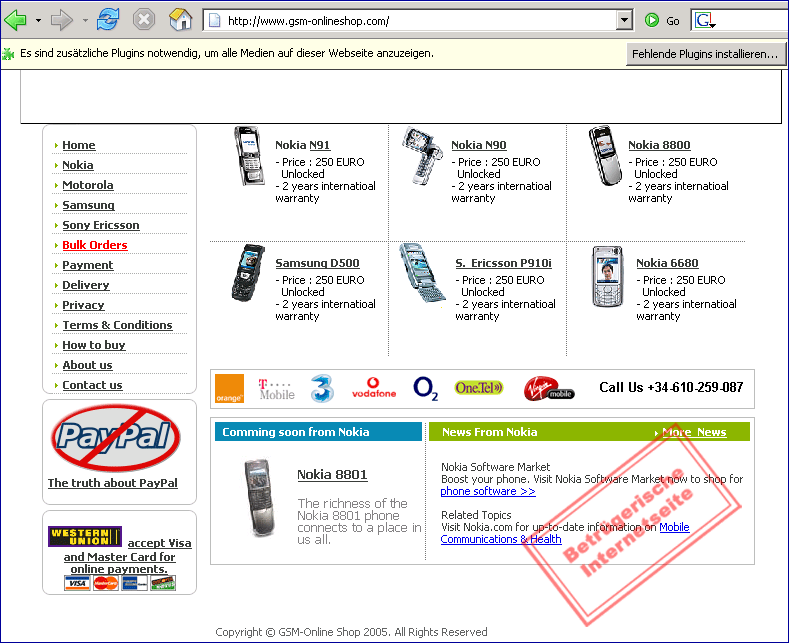Click the Nokia N90 phone image
This screenshot has width=789, height=643.
tap(422, 156)
